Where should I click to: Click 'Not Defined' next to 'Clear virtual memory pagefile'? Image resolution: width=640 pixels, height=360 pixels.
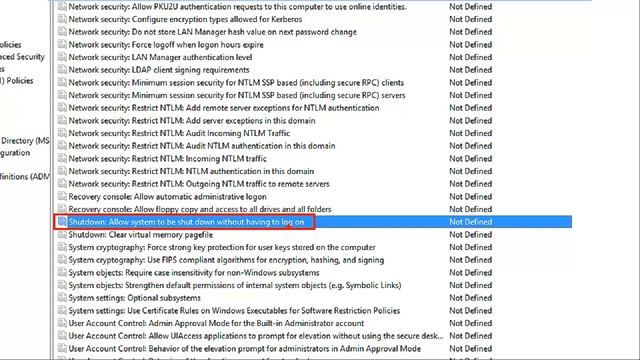[x=471, y=235]
